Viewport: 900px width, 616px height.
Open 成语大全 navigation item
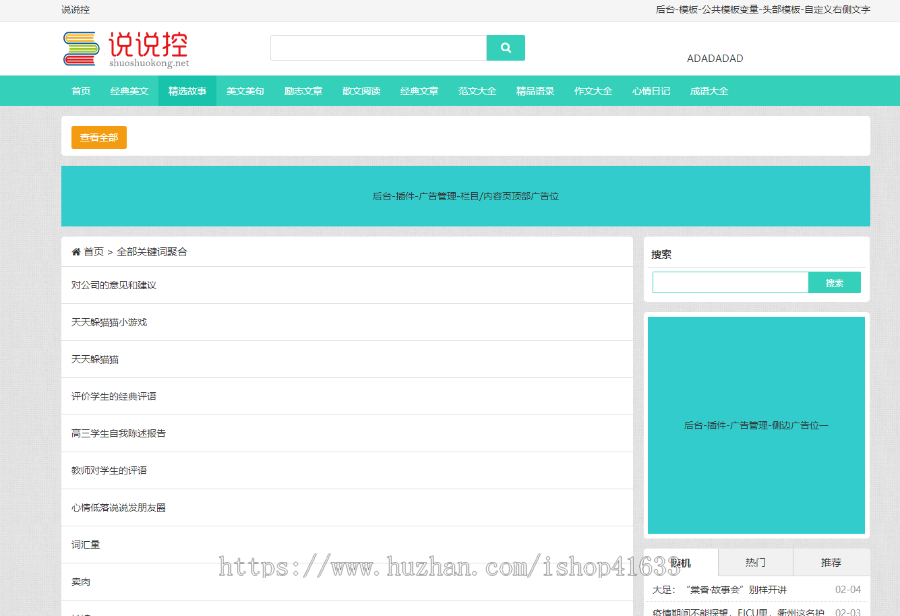pos(709,91)
